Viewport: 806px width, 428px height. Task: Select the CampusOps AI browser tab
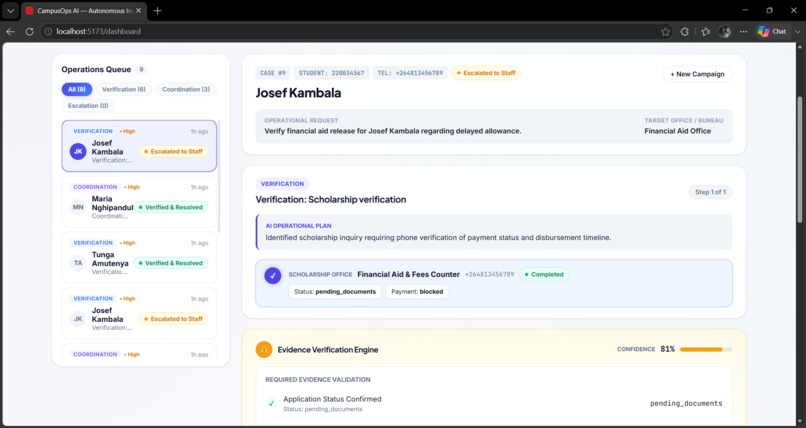[84, 11]
